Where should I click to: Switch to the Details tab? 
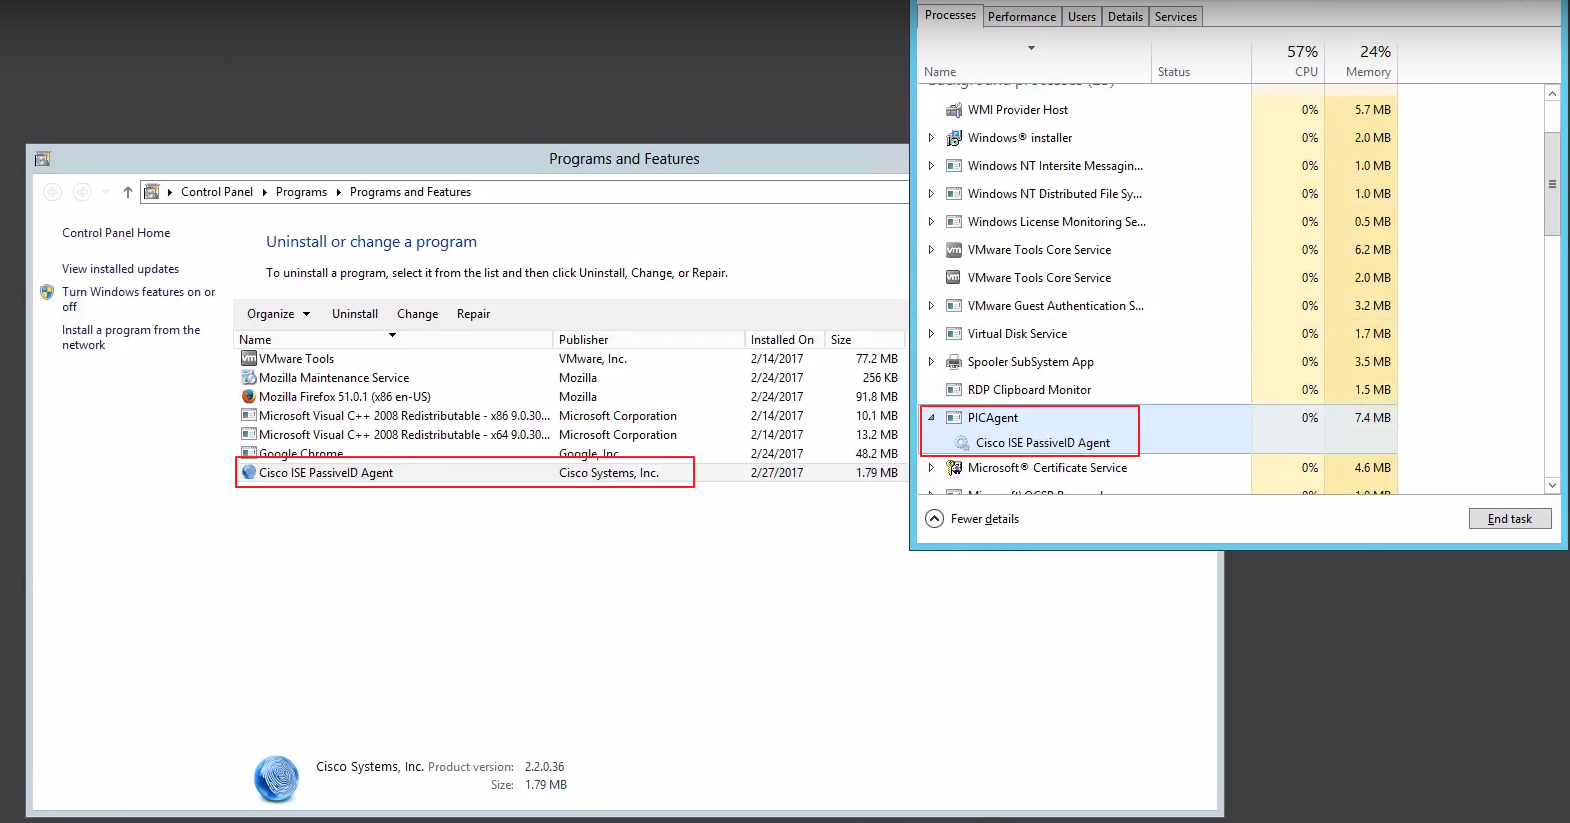1125,17
